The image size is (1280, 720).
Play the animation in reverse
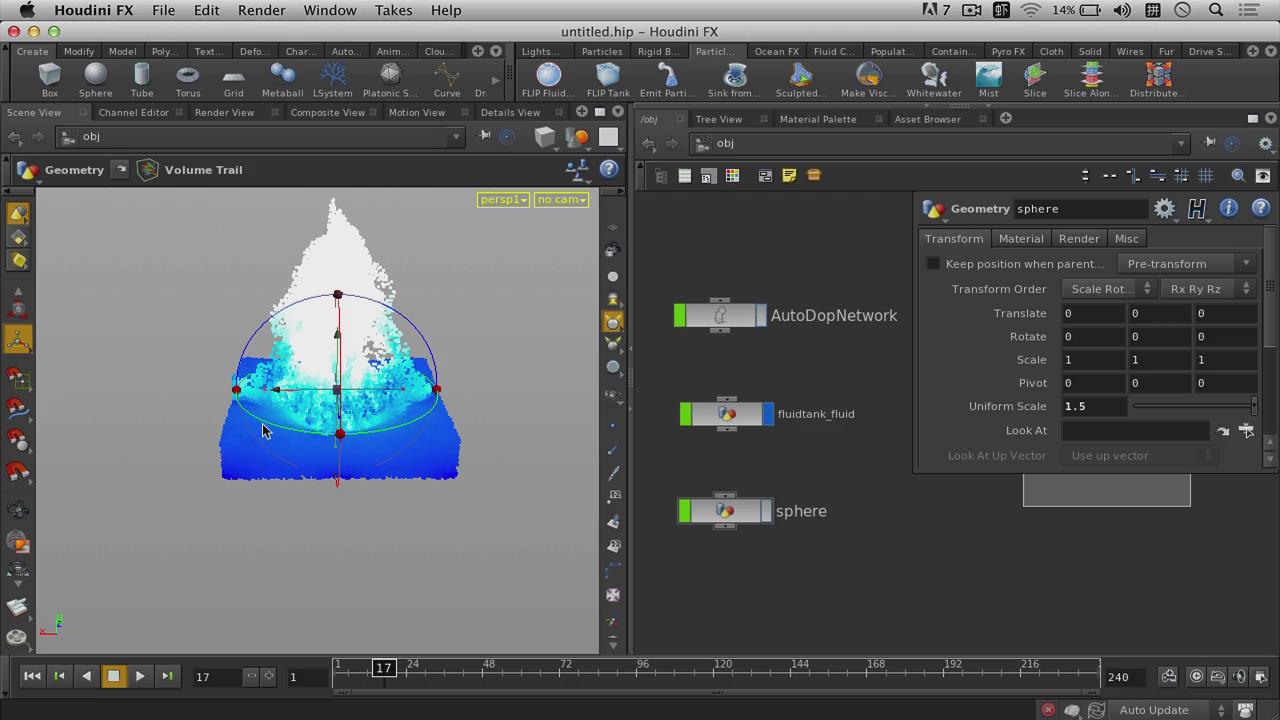click(86, 677)
